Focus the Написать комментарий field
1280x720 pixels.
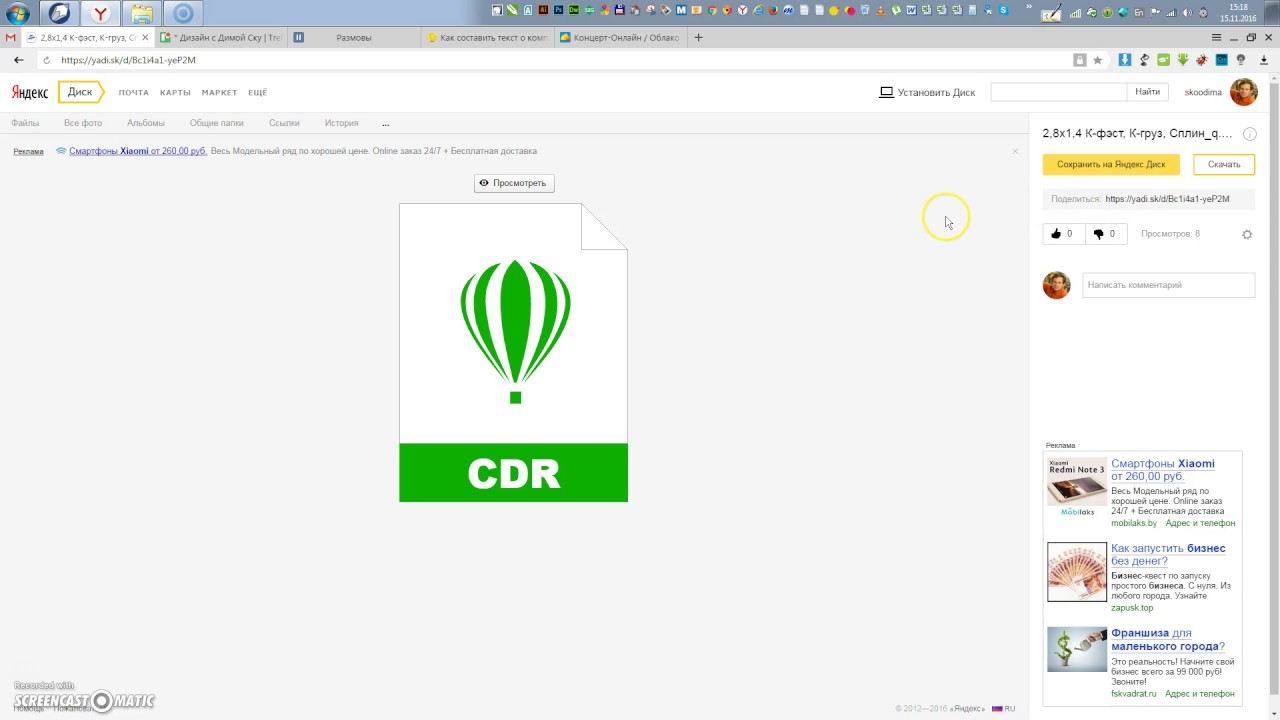click(x=1168, y=285)
